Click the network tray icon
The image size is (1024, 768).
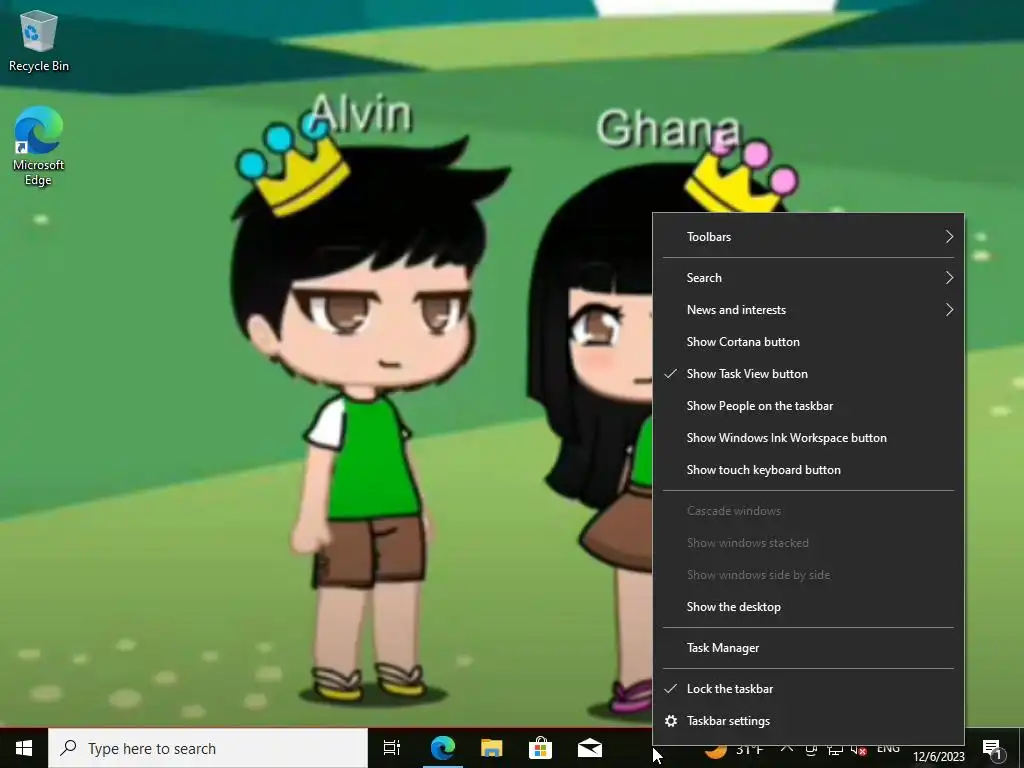coord(835,750)
